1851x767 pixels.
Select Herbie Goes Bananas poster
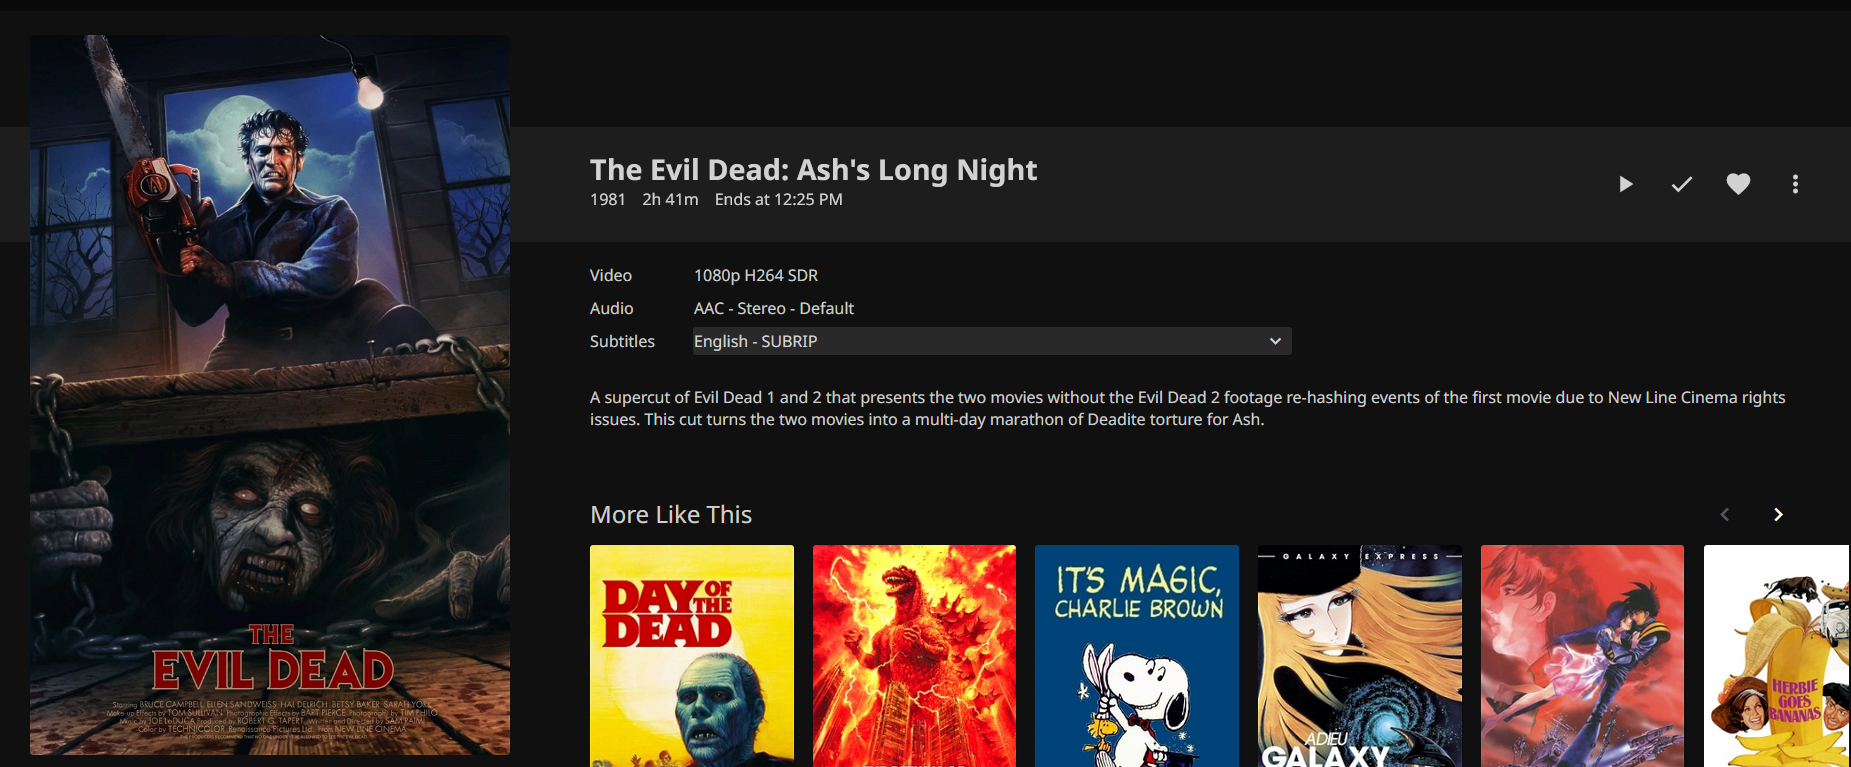(1777, 656)
